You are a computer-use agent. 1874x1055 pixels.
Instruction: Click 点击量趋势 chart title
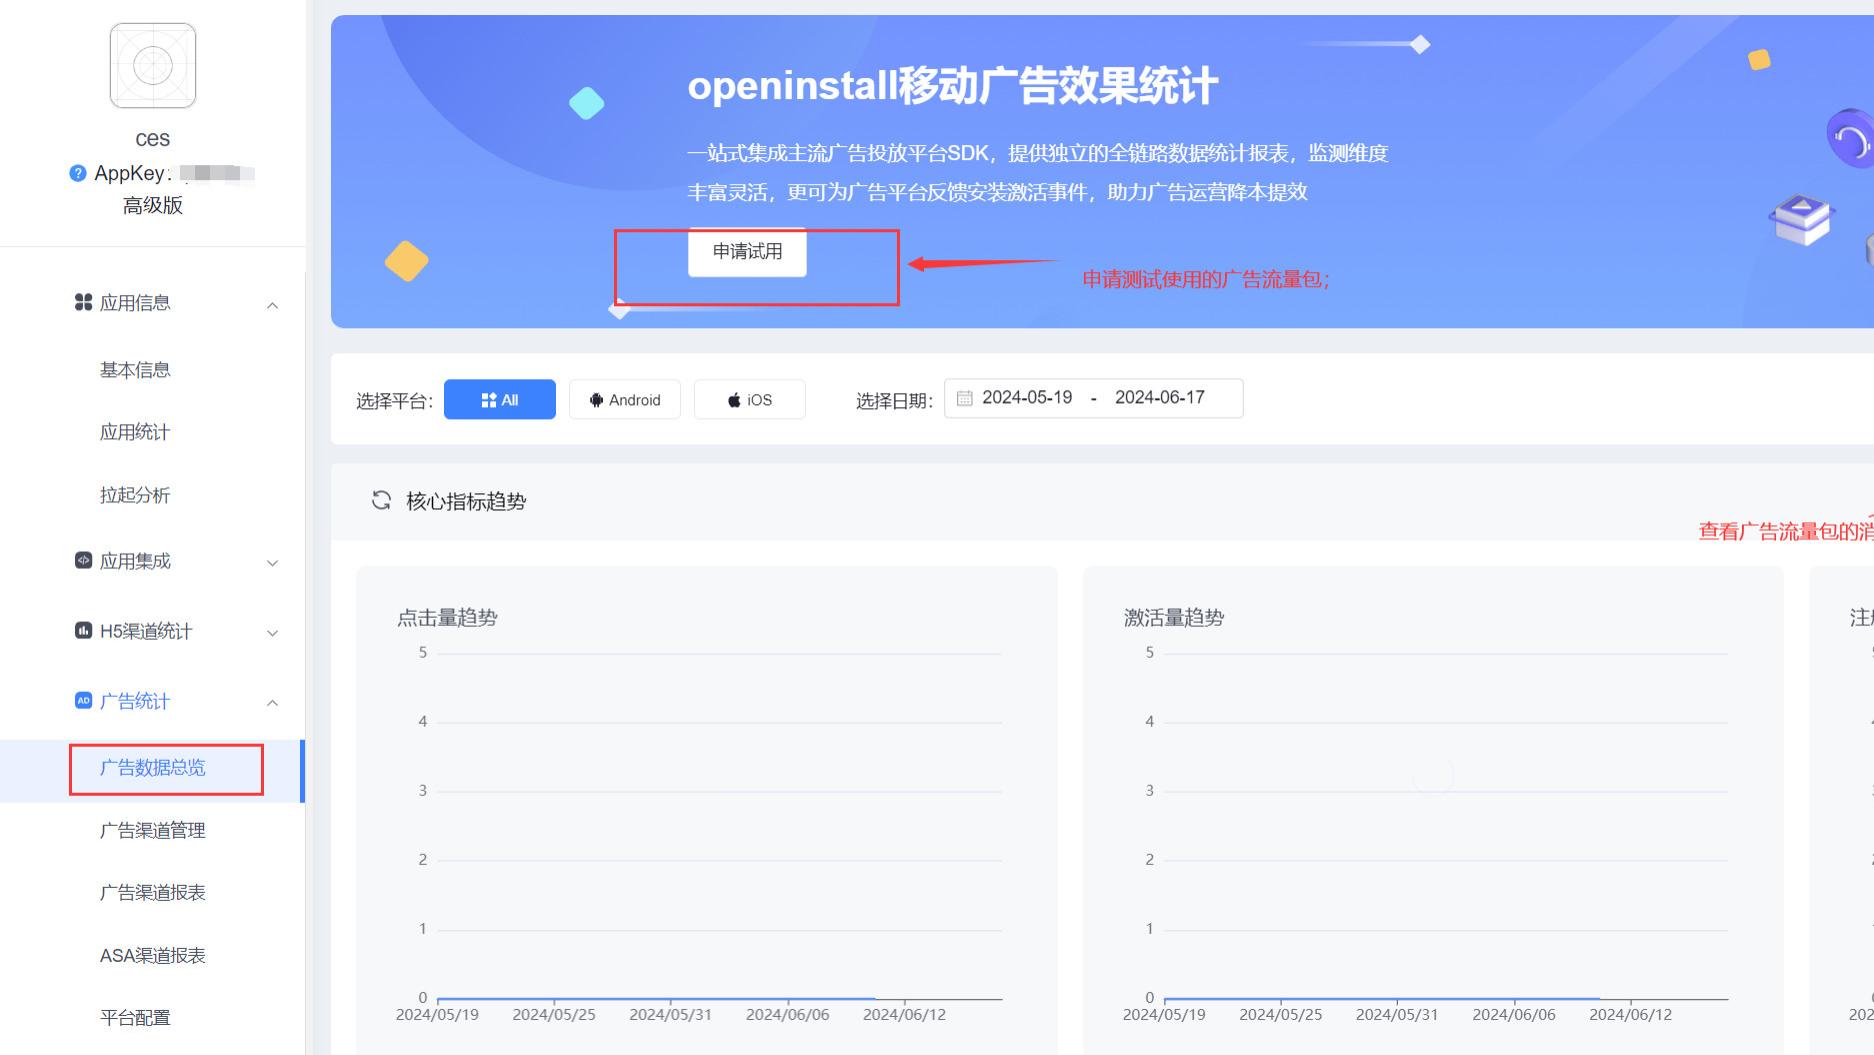click(x=447, y=618)
